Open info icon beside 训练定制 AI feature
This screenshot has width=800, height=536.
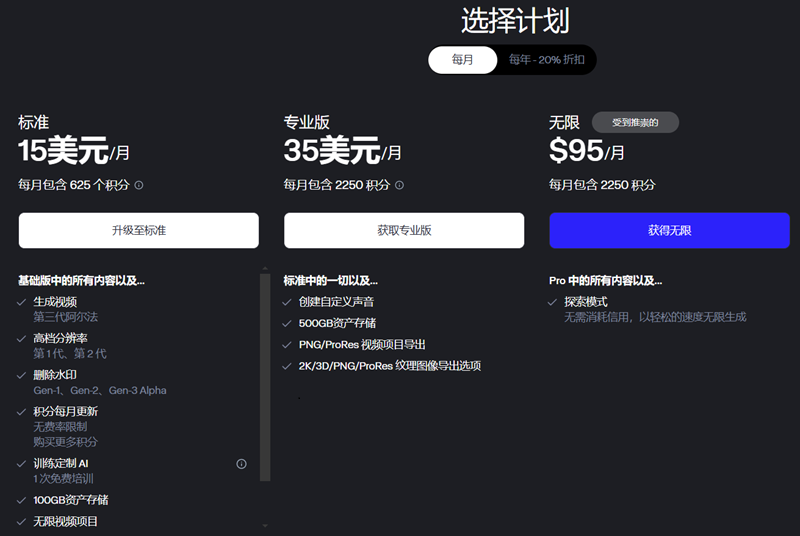tap(241, 464)
